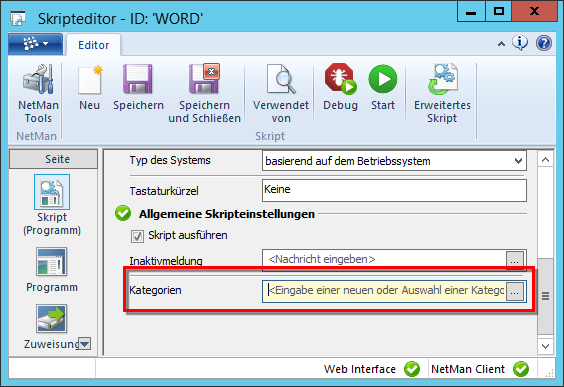Open the Kategorien browse button
Viewport: 564px width, 387px height.
coord(514,291)
